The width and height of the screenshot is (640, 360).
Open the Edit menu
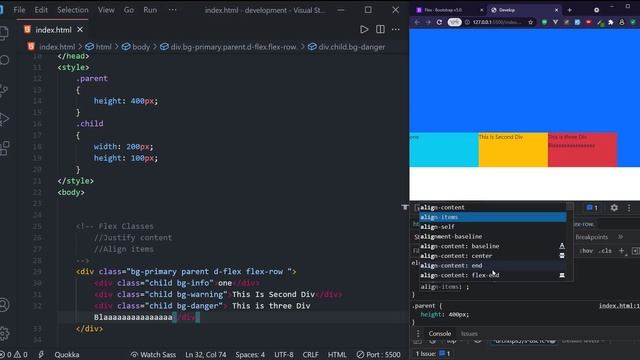pyautogui.click(x=41, y=10)
